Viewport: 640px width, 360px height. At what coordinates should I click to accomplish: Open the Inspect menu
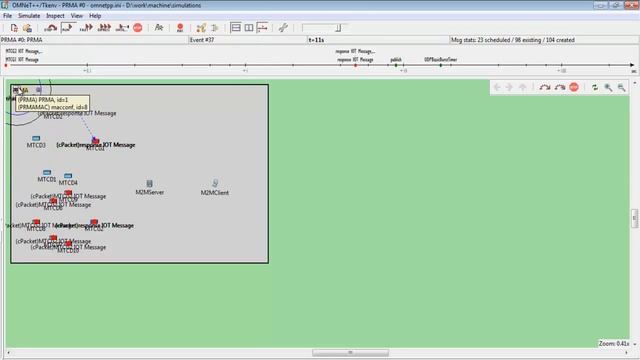point(55,16)
